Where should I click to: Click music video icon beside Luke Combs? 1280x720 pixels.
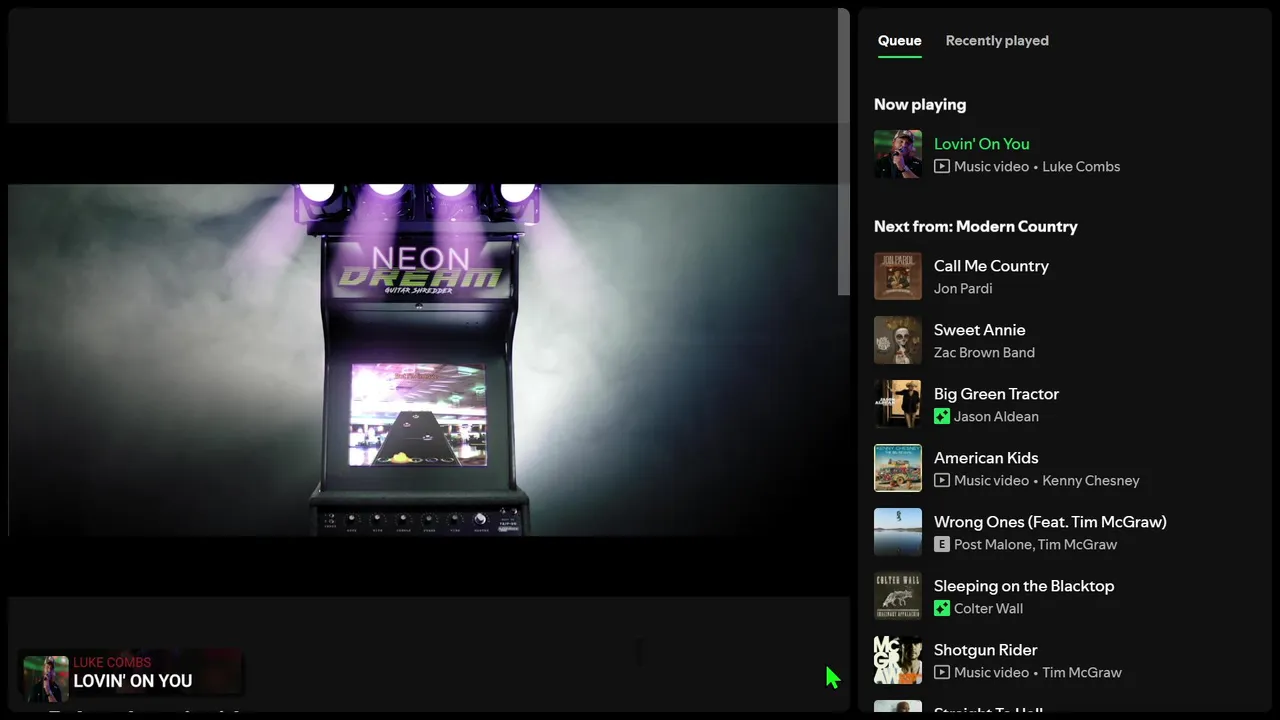[x=942, y=167]
